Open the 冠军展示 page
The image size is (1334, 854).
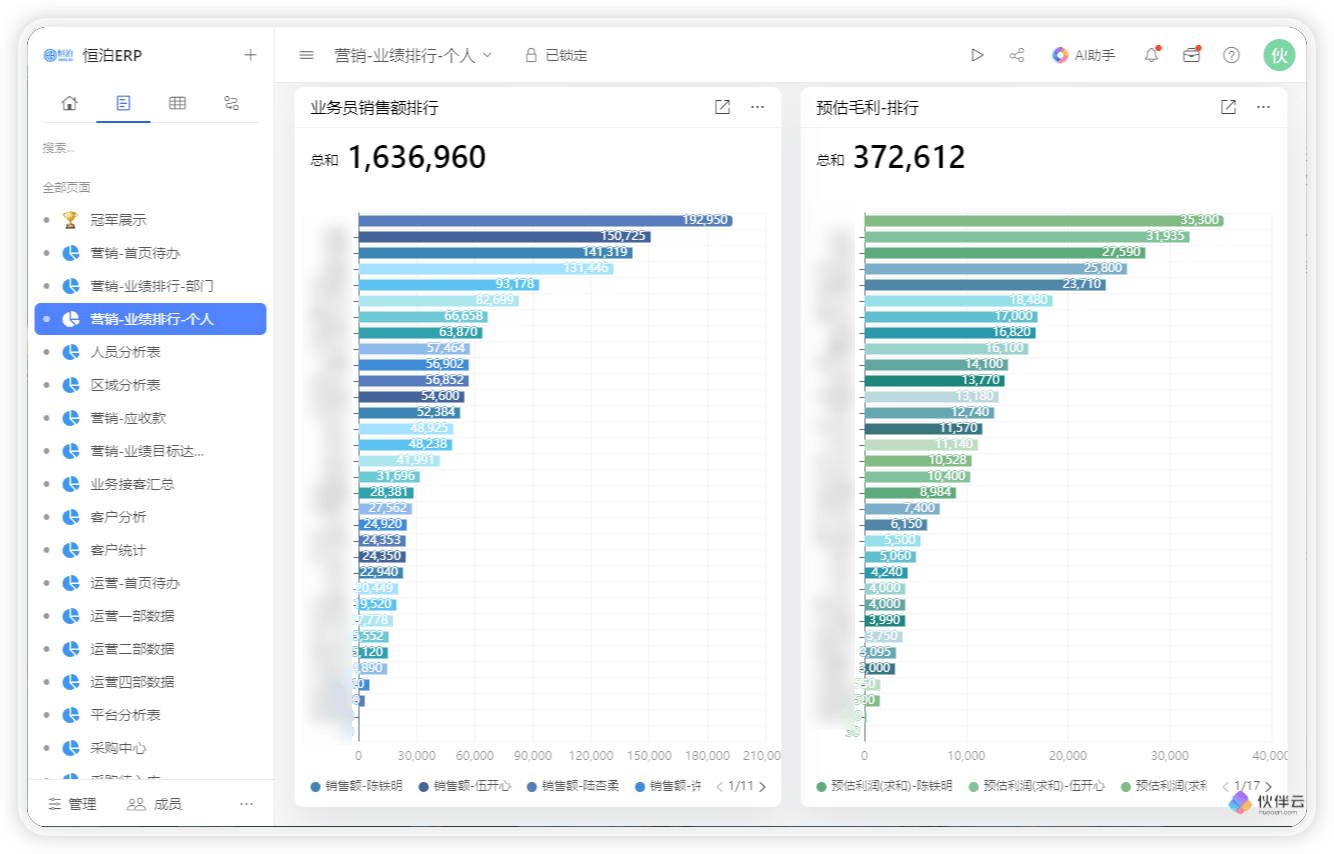pyautogui.click(x=150, y=220)
